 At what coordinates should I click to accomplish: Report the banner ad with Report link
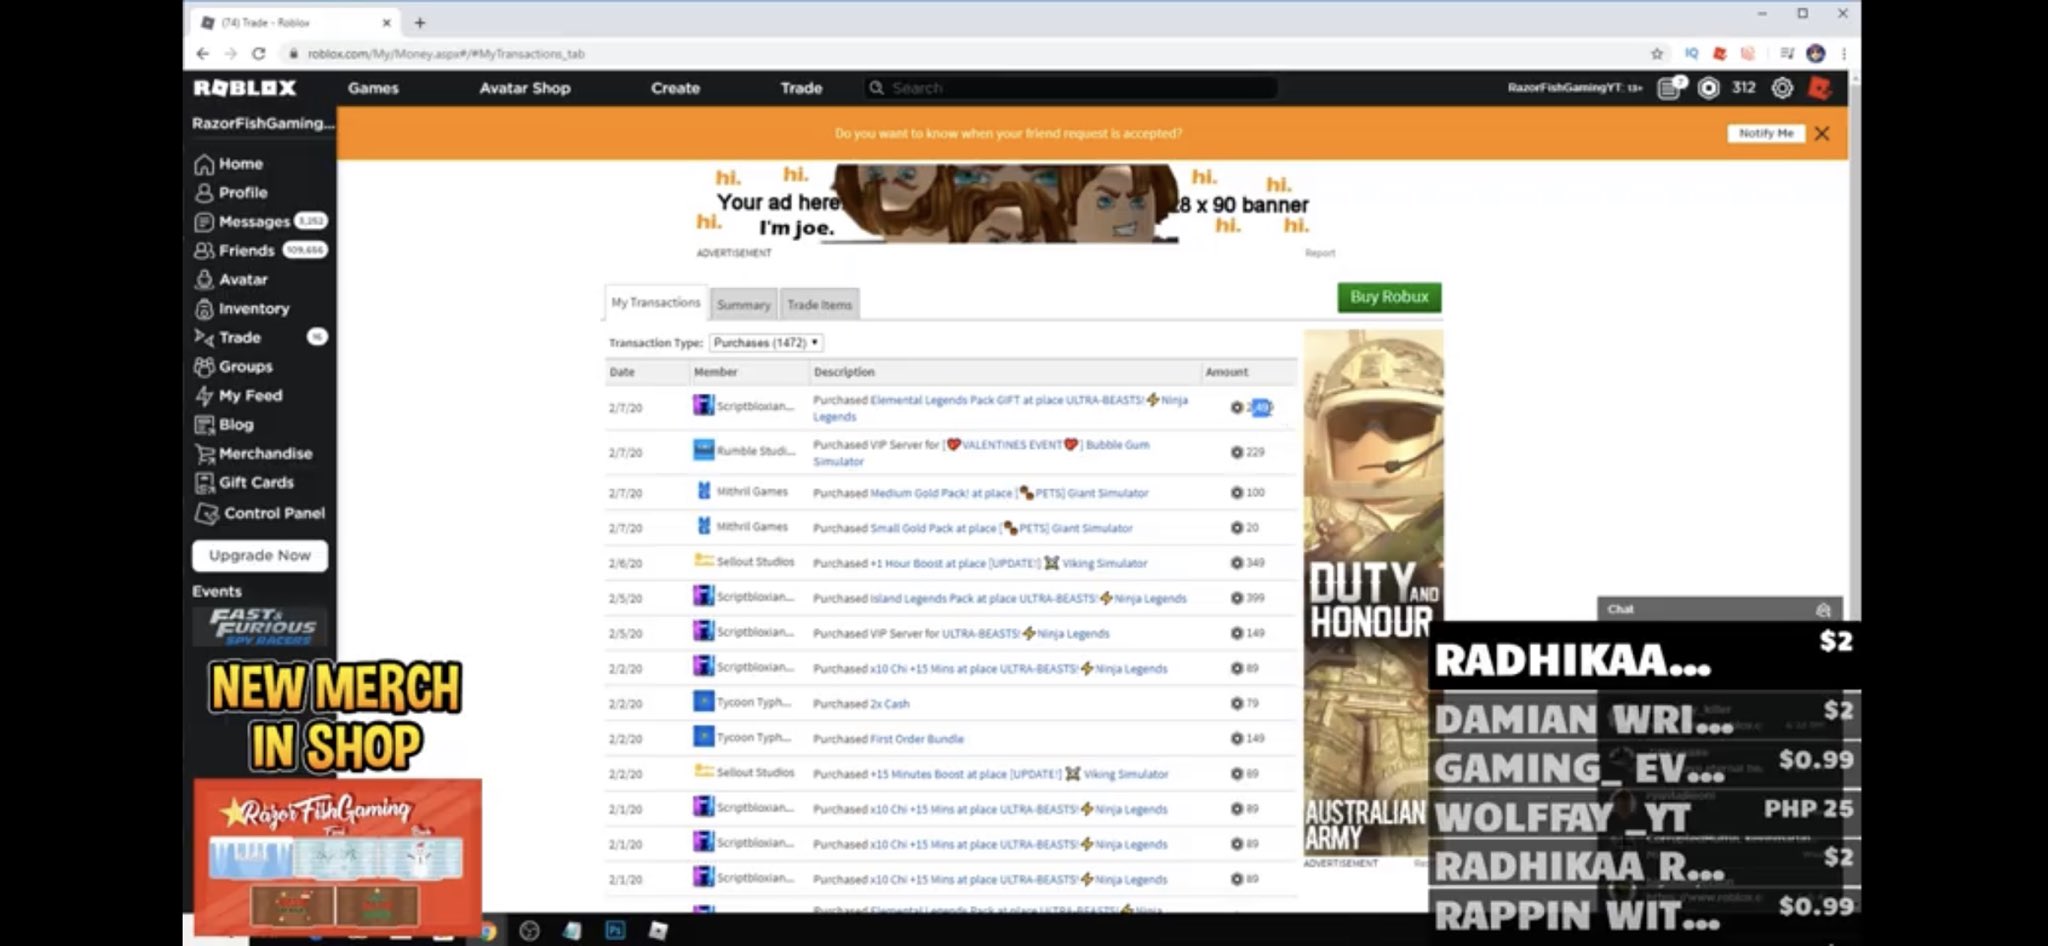pos(1320,253)
